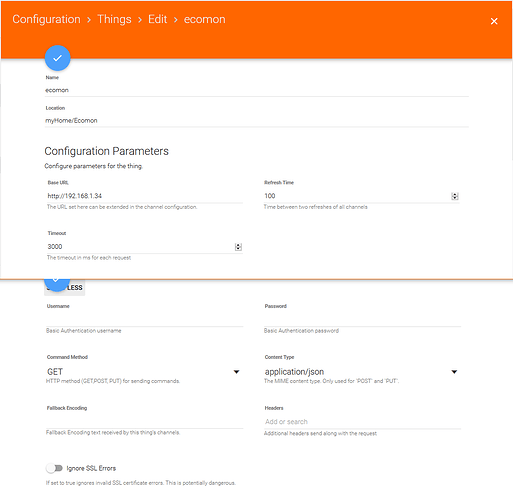Open the Command Method dropdown arrow
This screenshot has height=500, width=513.
pos(236,372)
